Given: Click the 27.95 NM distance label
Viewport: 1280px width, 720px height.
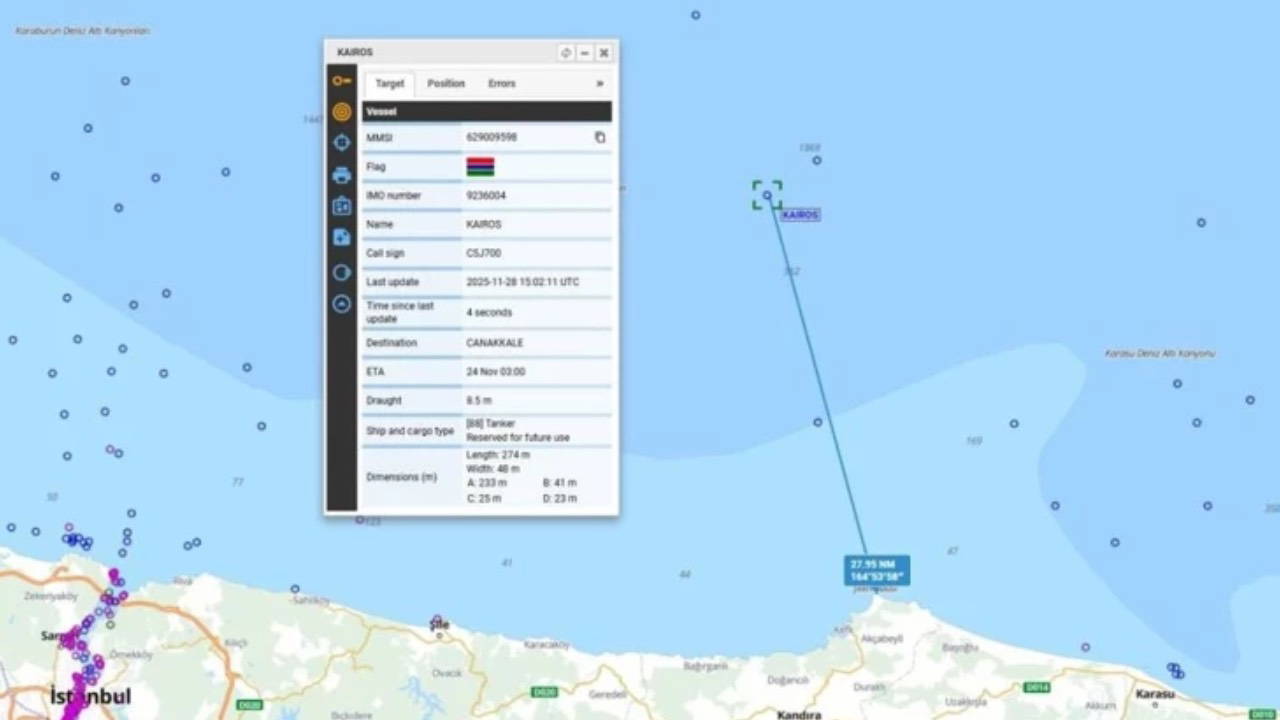Looking at the screenshot, I should click(x=876, y=571).
